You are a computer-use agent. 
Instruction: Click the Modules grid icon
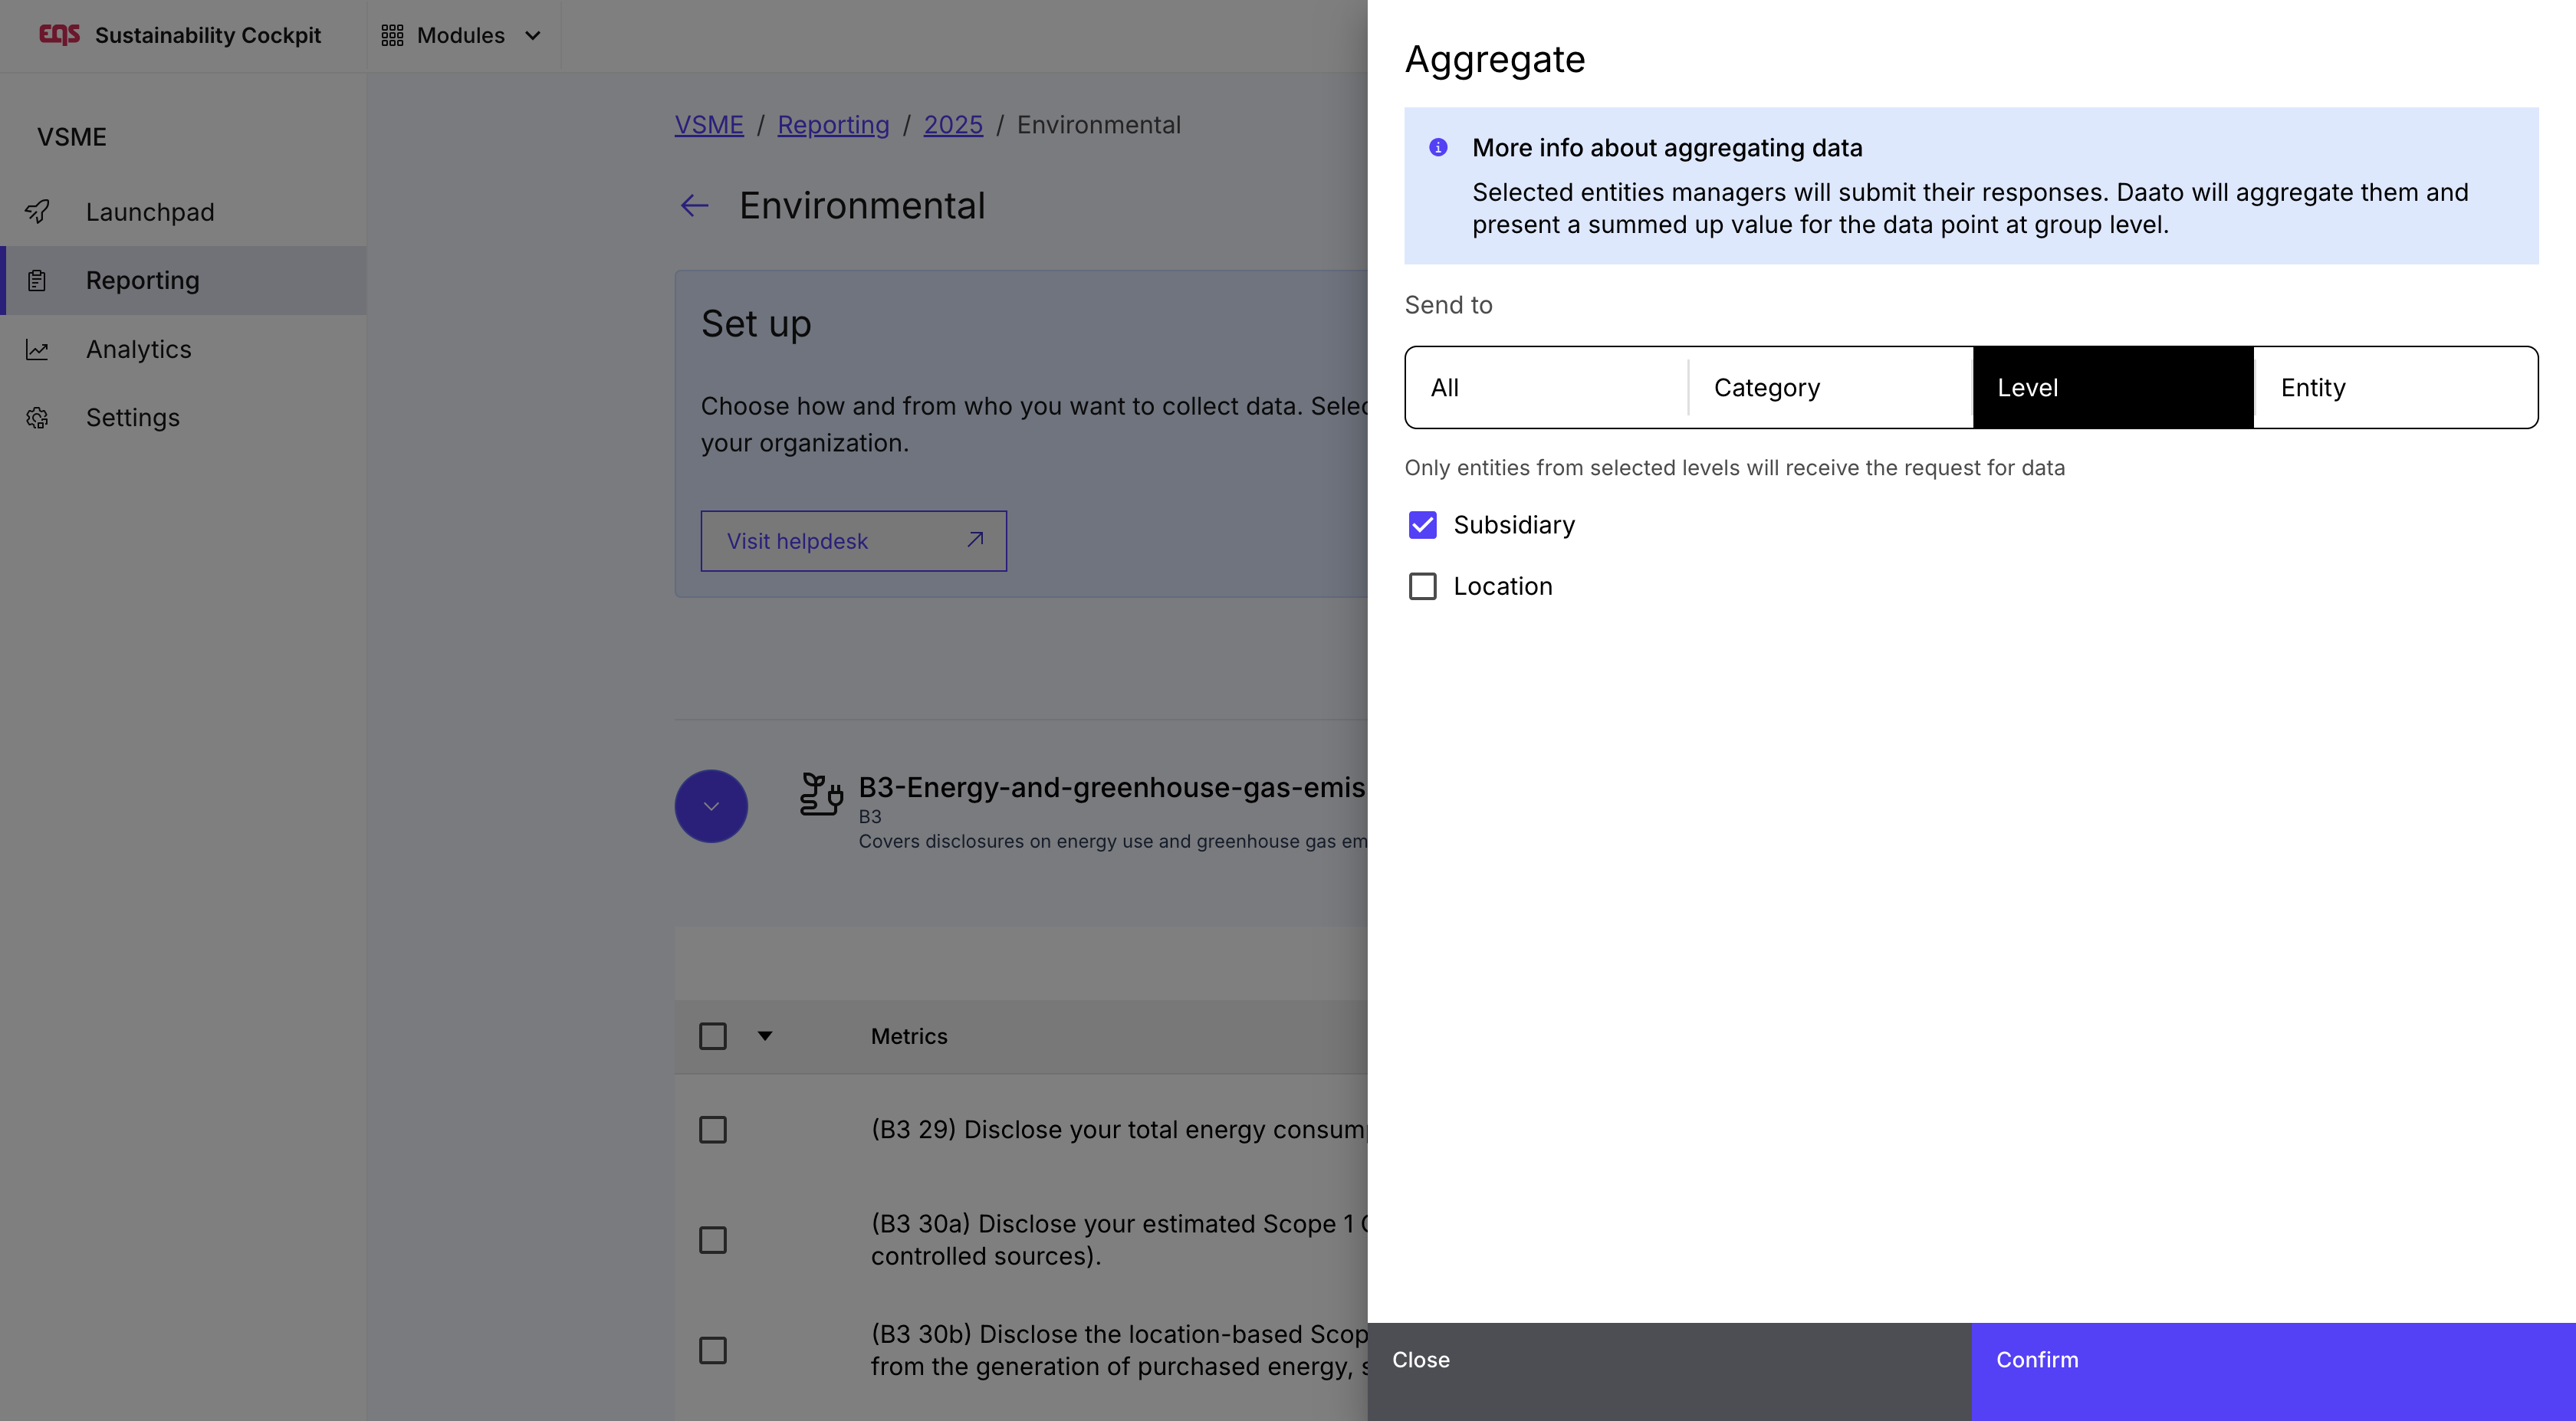tap(392, 36)
